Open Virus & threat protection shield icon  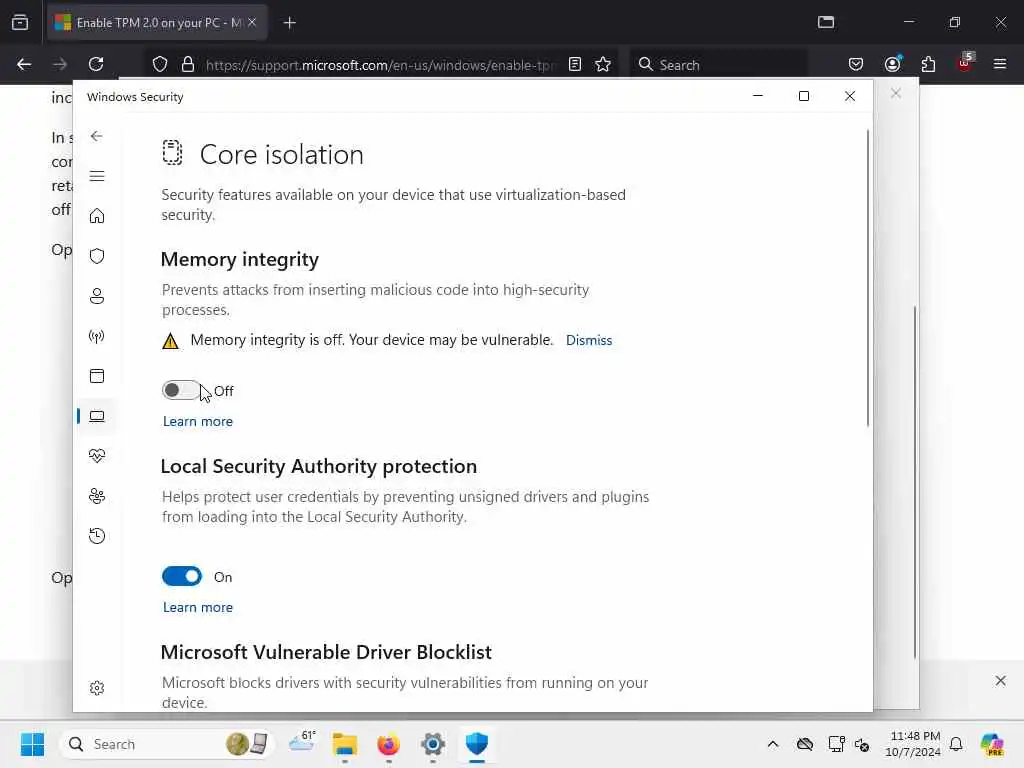(97, 256)
